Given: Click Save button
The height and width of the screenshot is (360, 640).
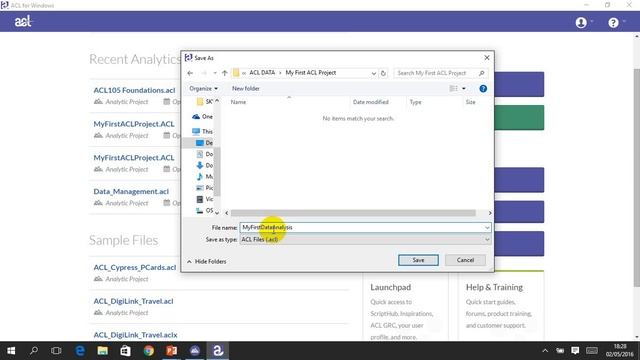Looking at the screenshot, I should pos(418,260).
